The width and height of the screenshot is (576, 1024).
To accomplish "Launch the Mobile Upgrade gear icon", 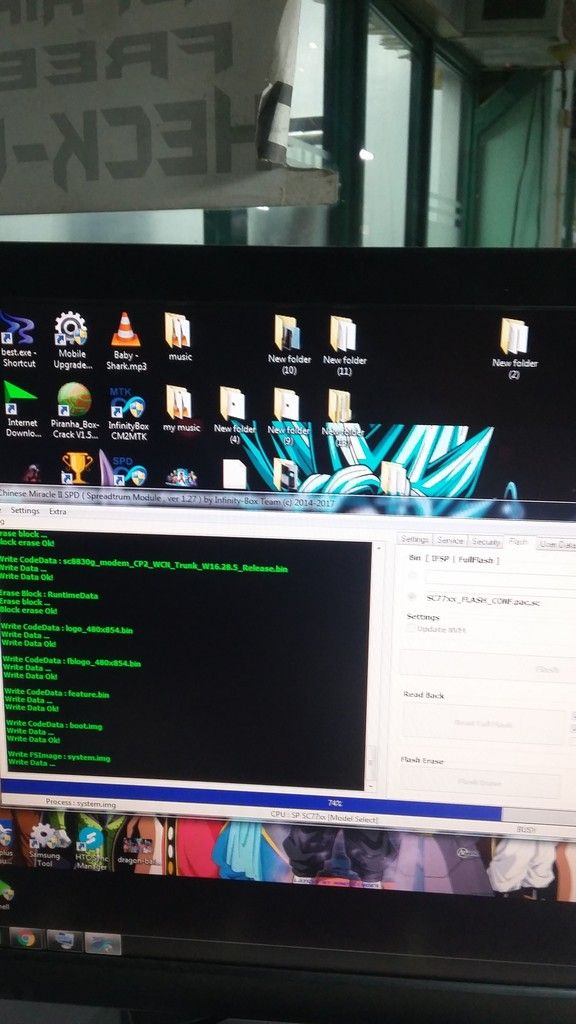I will tap(72, 340).
